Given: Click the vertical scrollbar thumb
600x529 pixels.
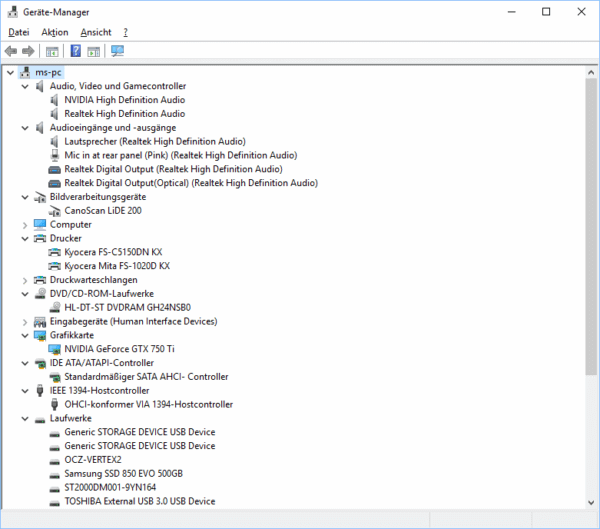Looking at the screenshot, I should point(591,227).
